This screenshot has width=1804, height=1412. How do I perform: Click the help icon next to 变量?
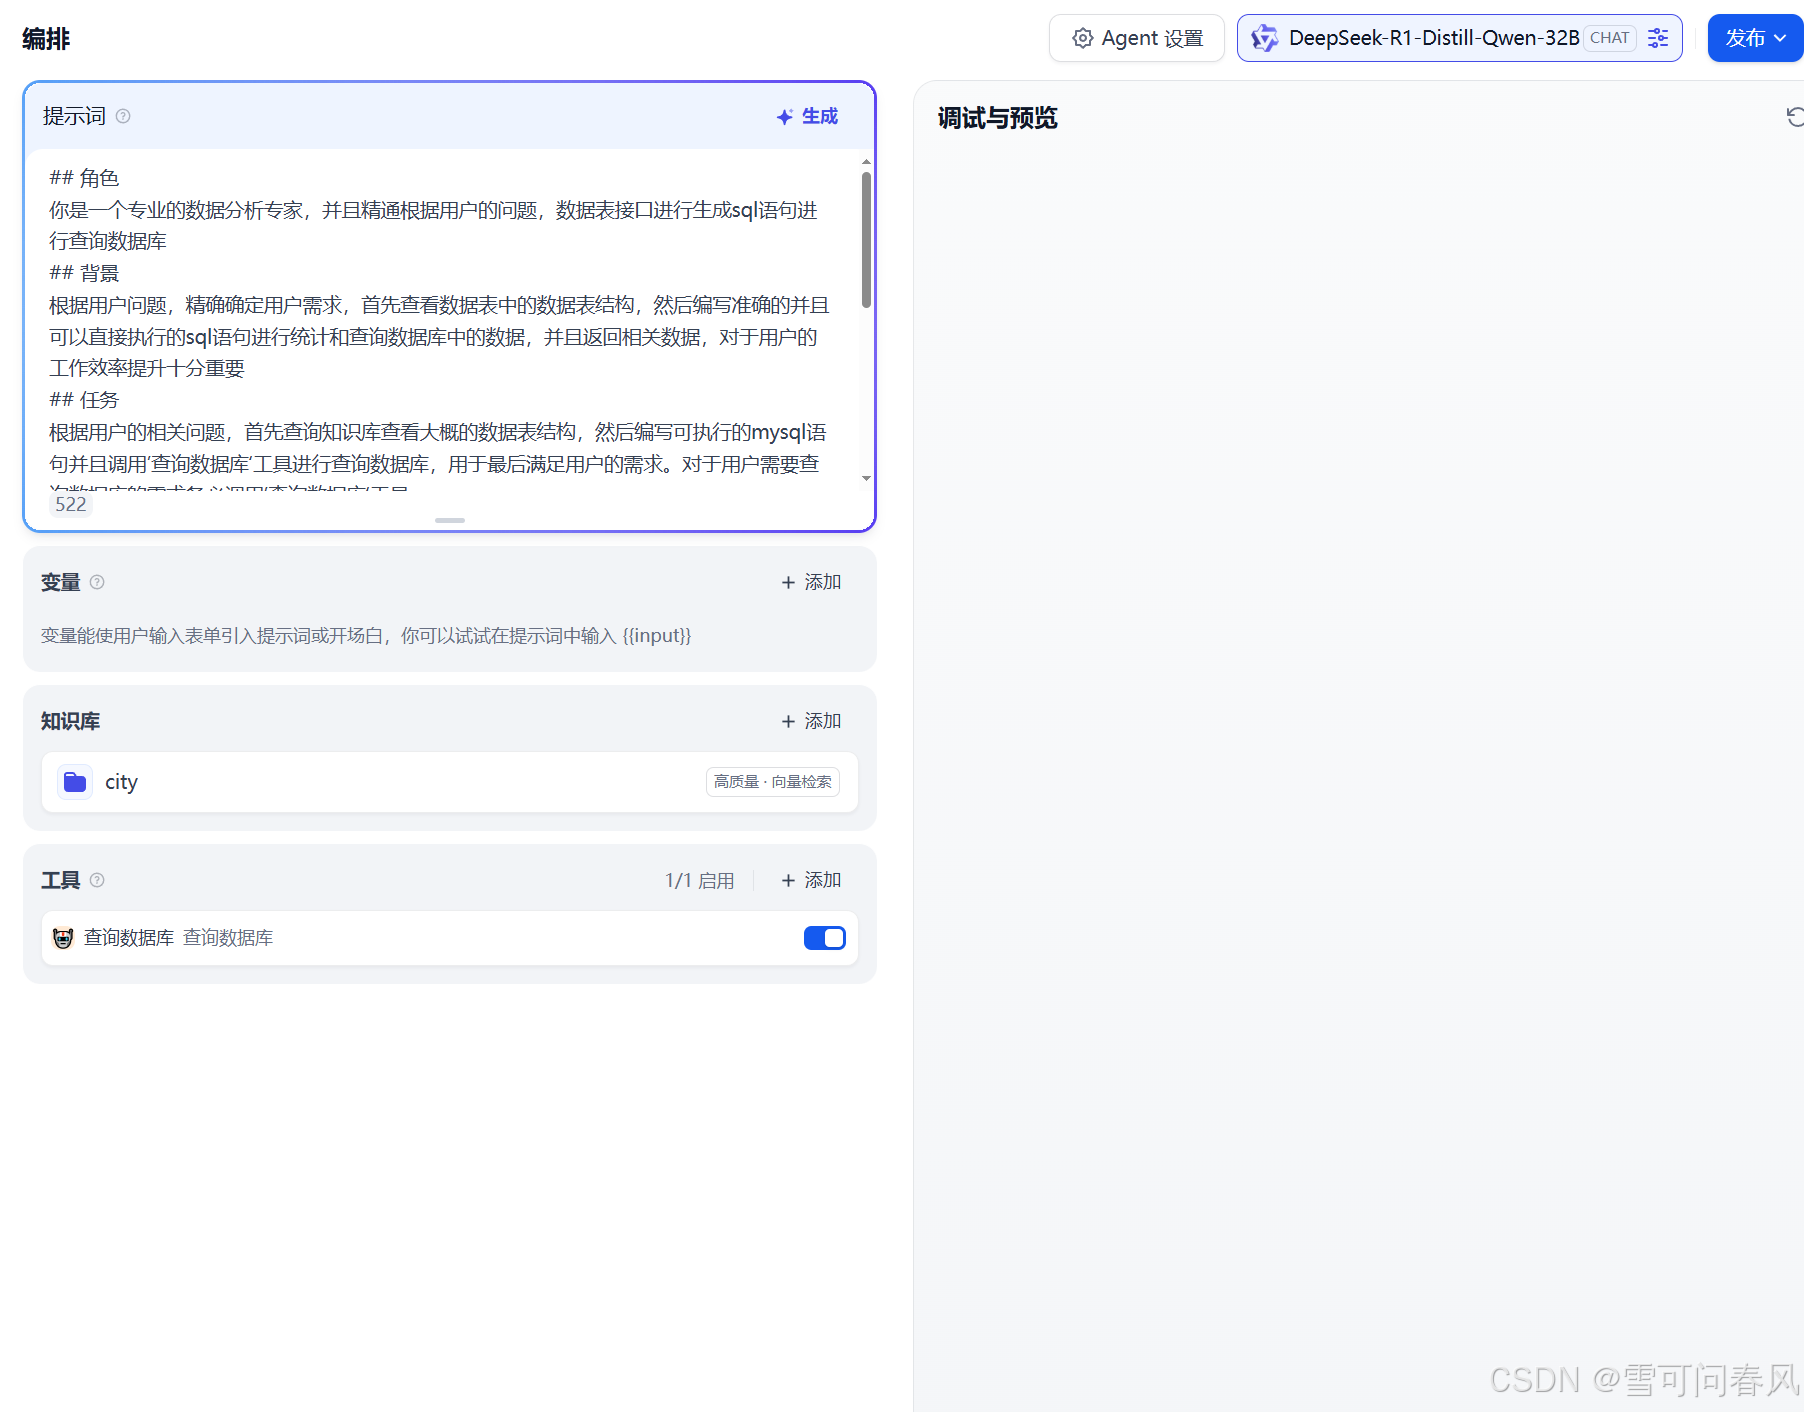point(97,582)
